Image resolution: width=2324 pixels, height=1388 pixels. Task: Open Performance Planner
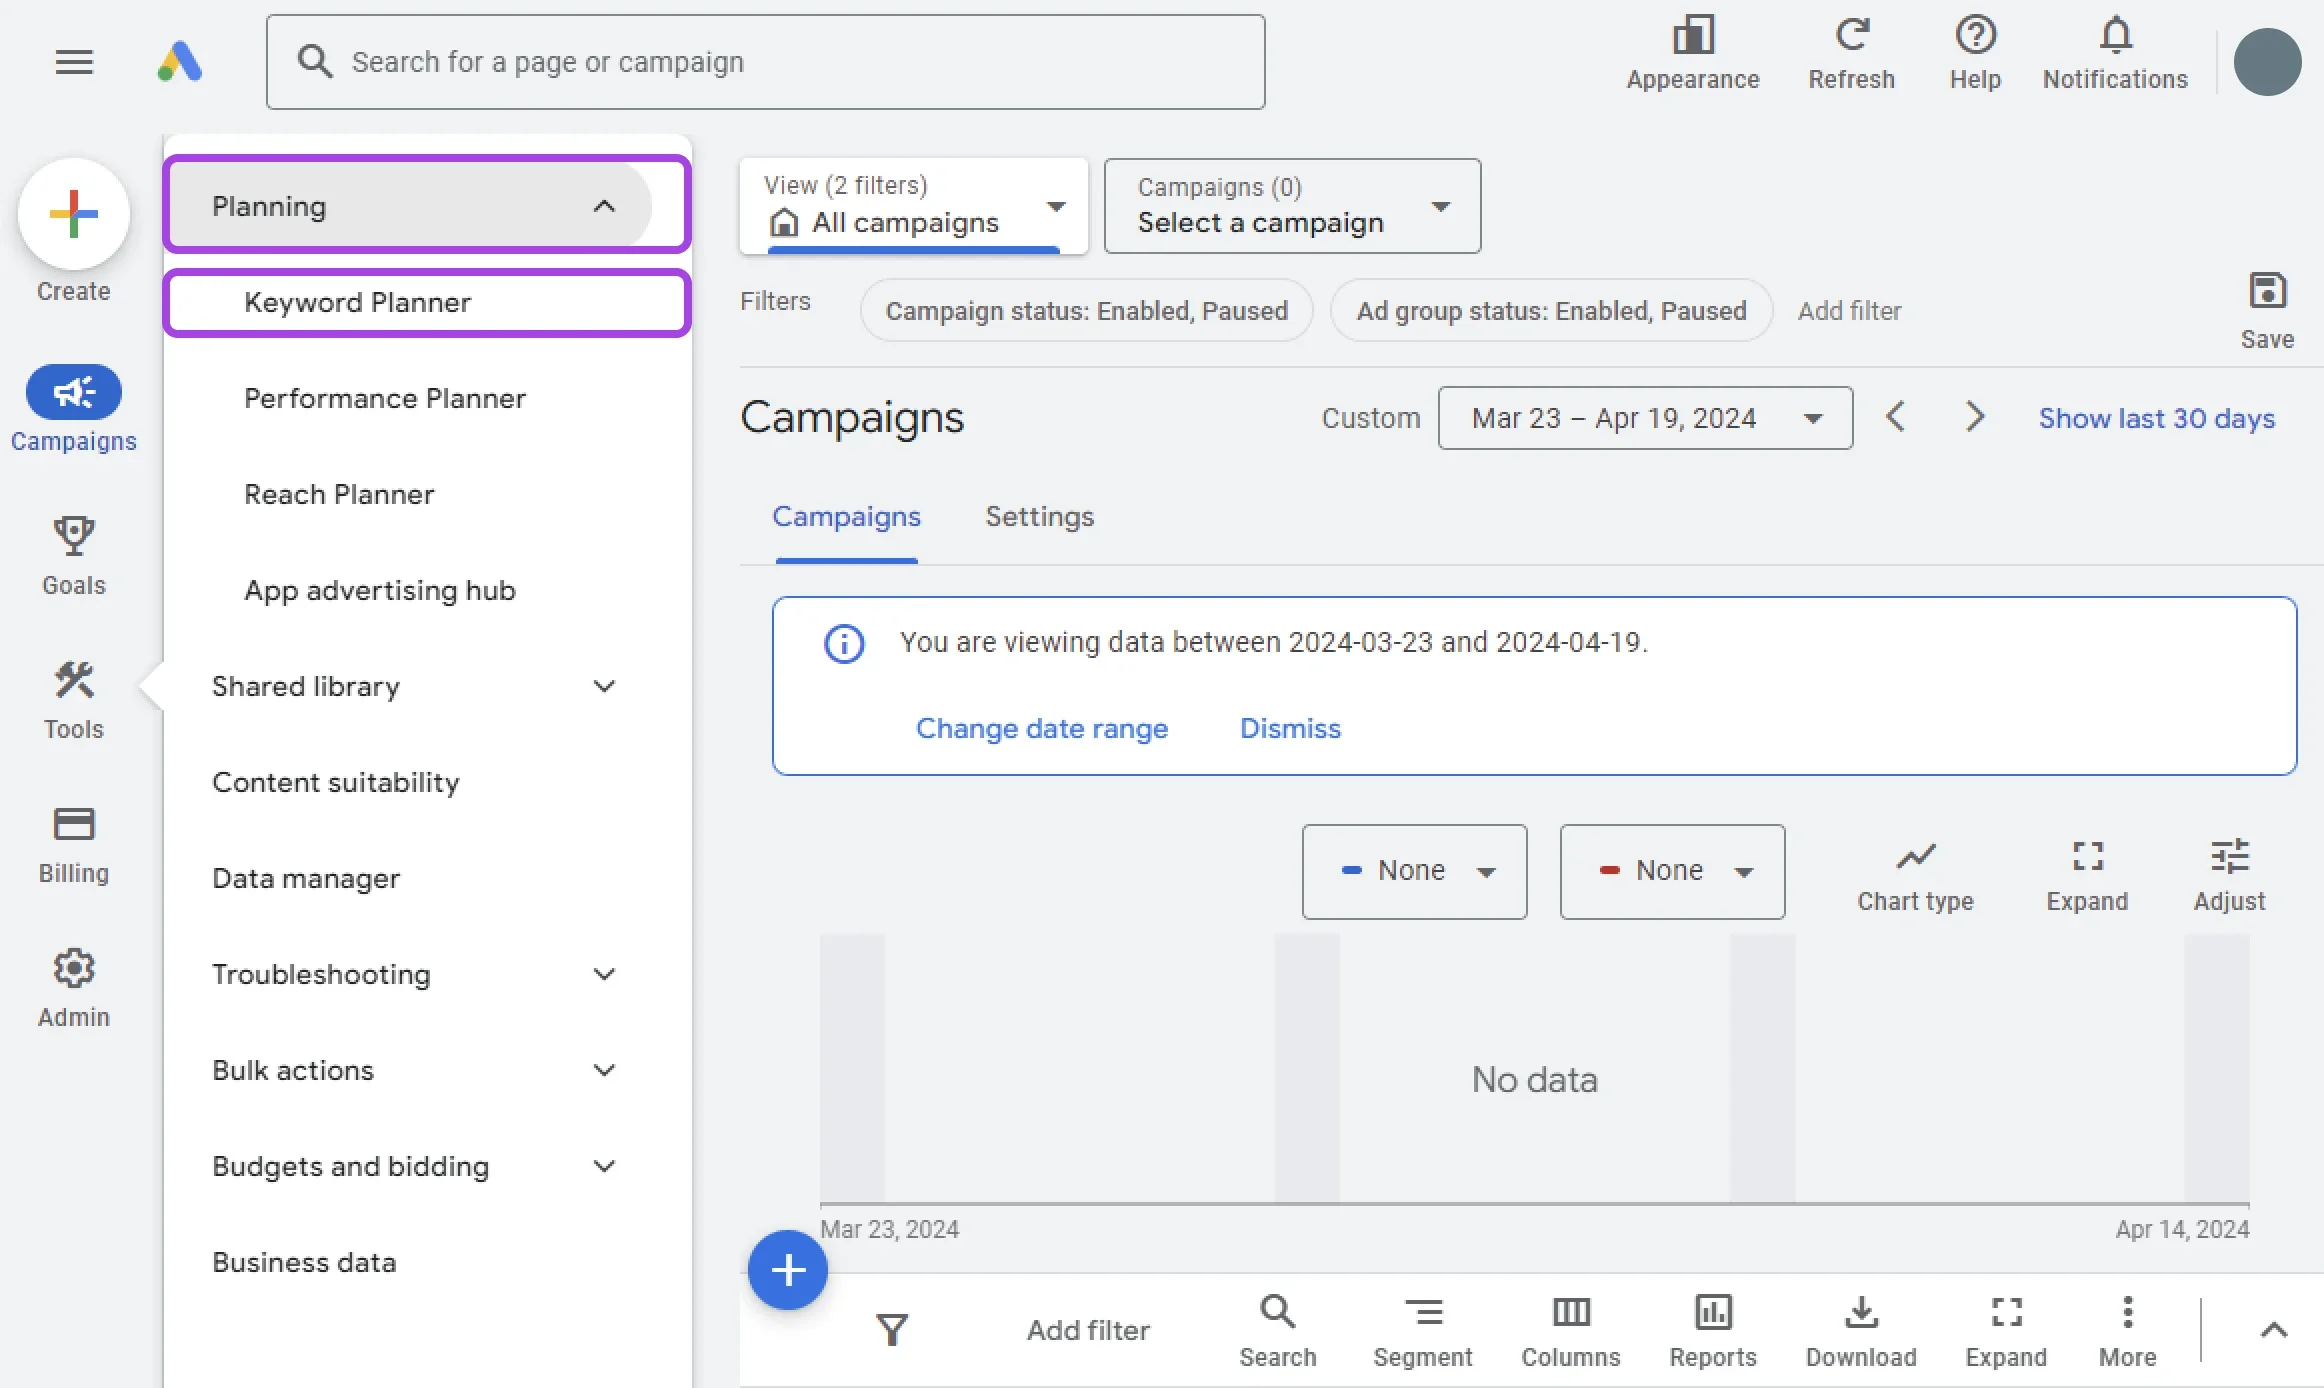(385, 398)
